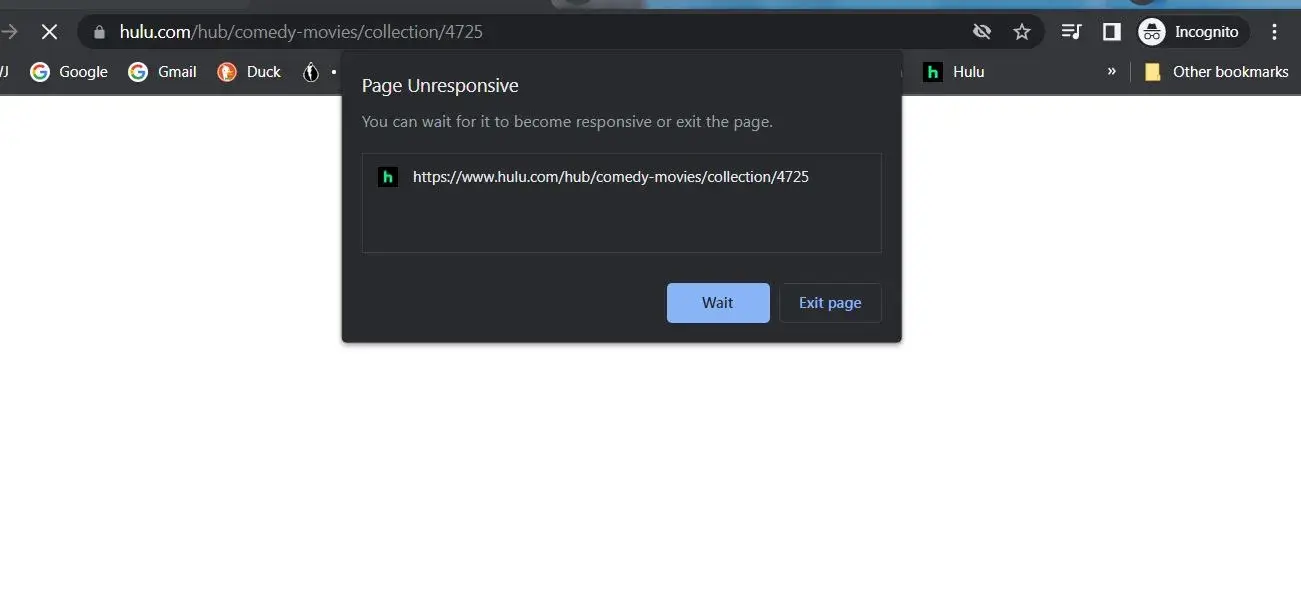Screen dimensions: 1301x606
Task: Stop loading the page
Action: [x=49, y=32]
